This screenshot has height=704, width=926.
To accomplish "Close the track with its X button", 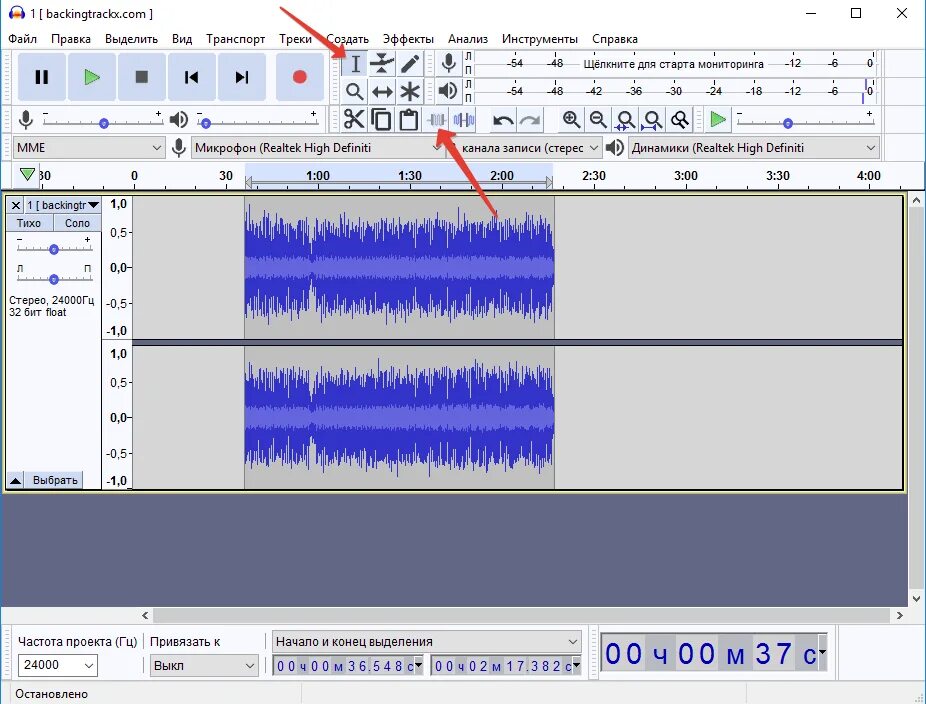I will coord(15,206).
